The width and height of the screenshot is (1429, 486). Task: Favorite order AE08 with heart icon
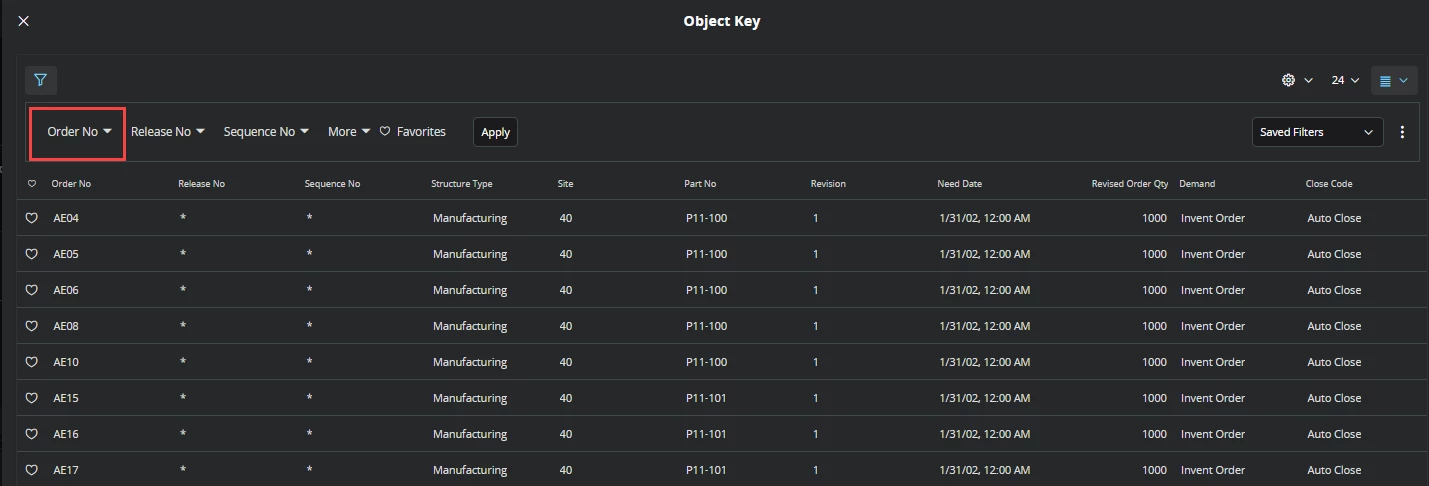(x=32, y=326)
